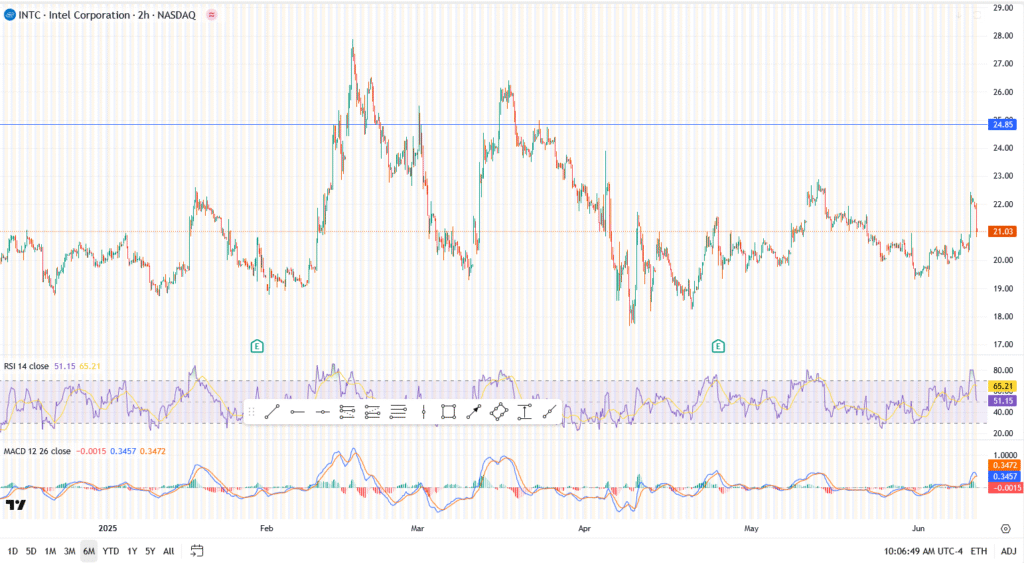Screen dimensions: 1024x563
Task: Click the first earnings E marker
Action: 257,346
